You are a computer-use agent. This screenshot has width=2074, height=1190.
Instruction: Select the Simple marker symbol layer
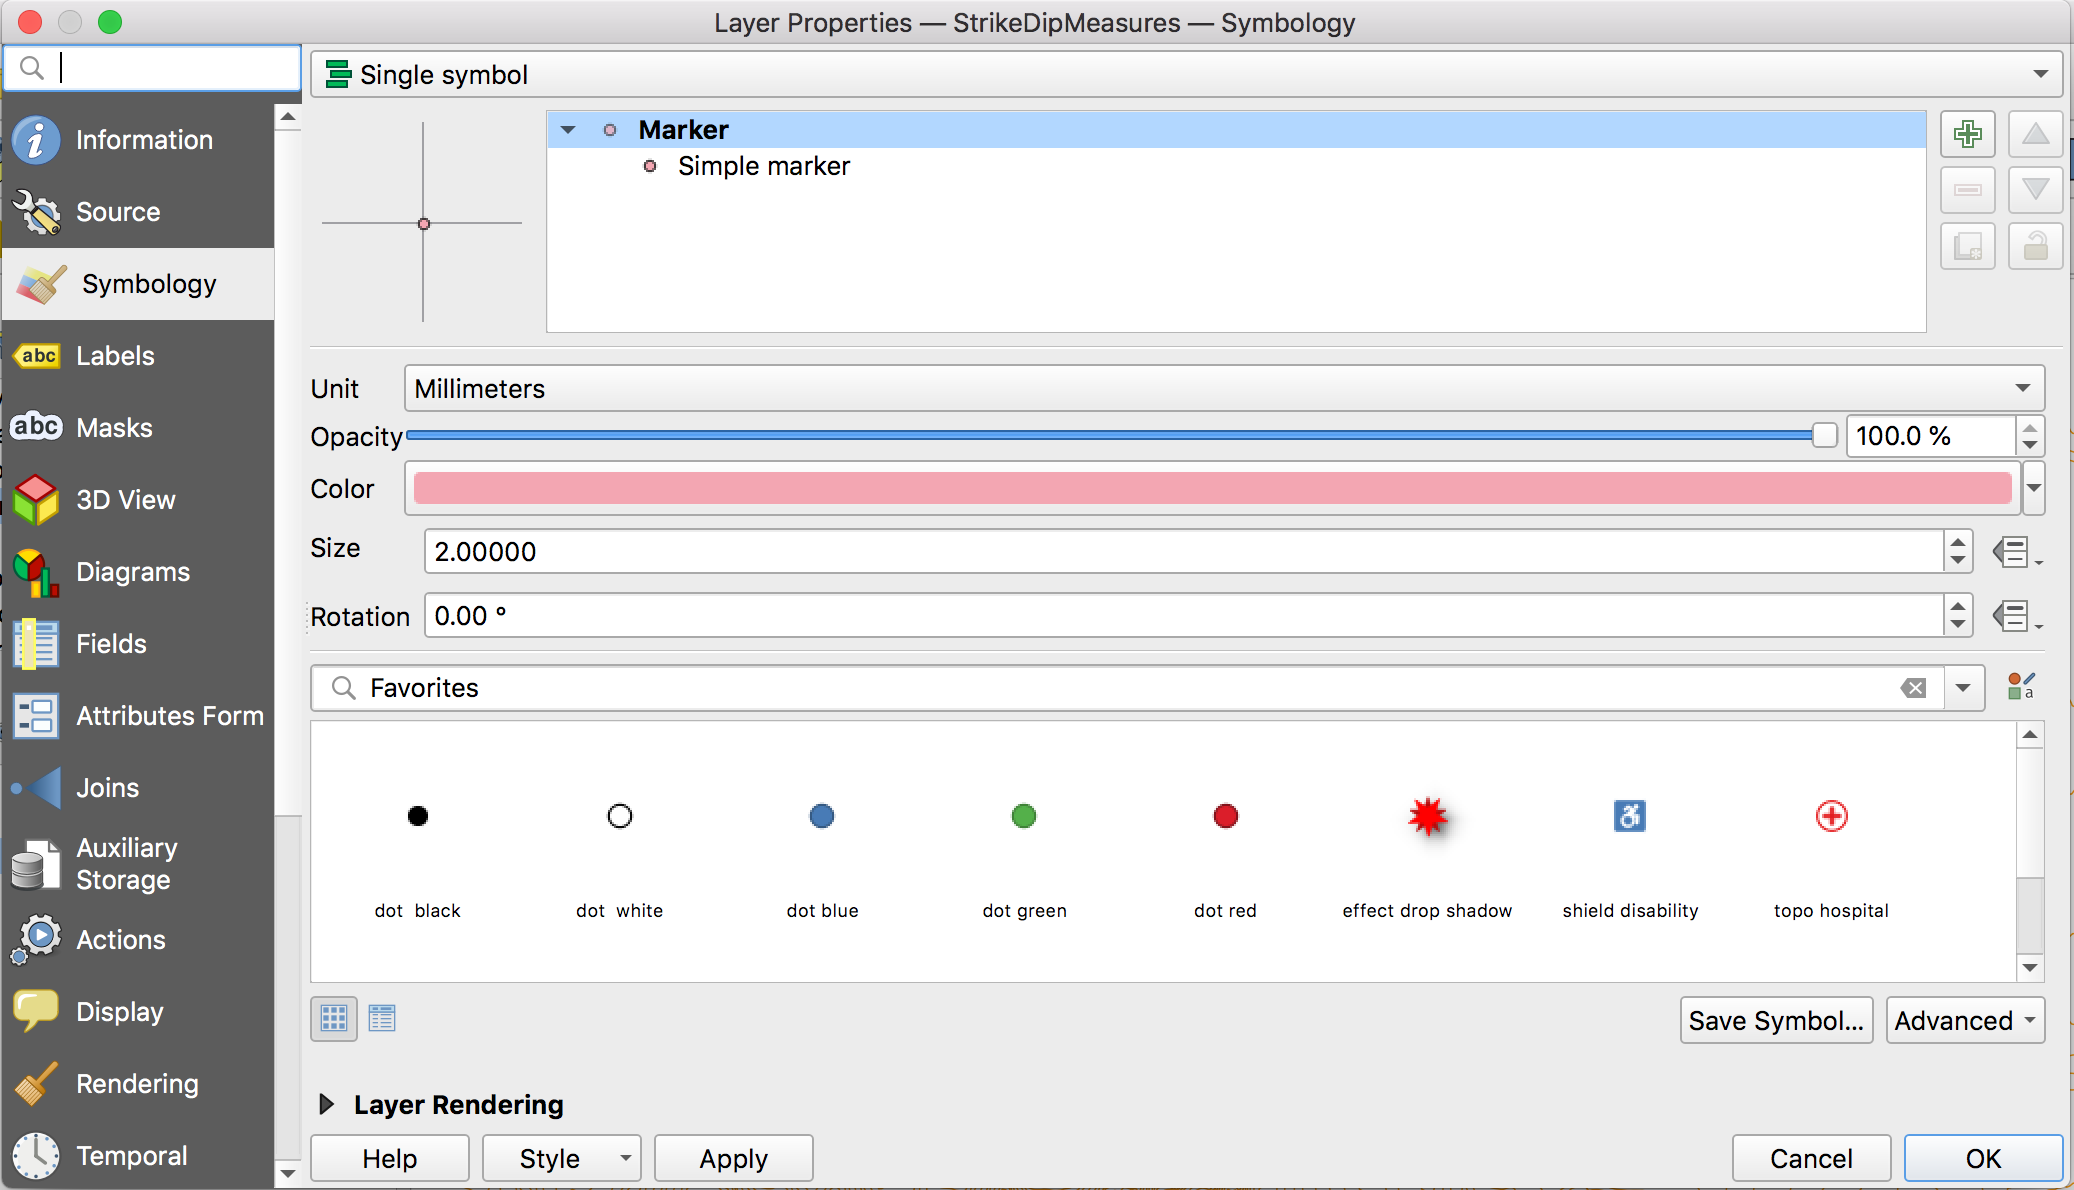click(x=764, y=166)
